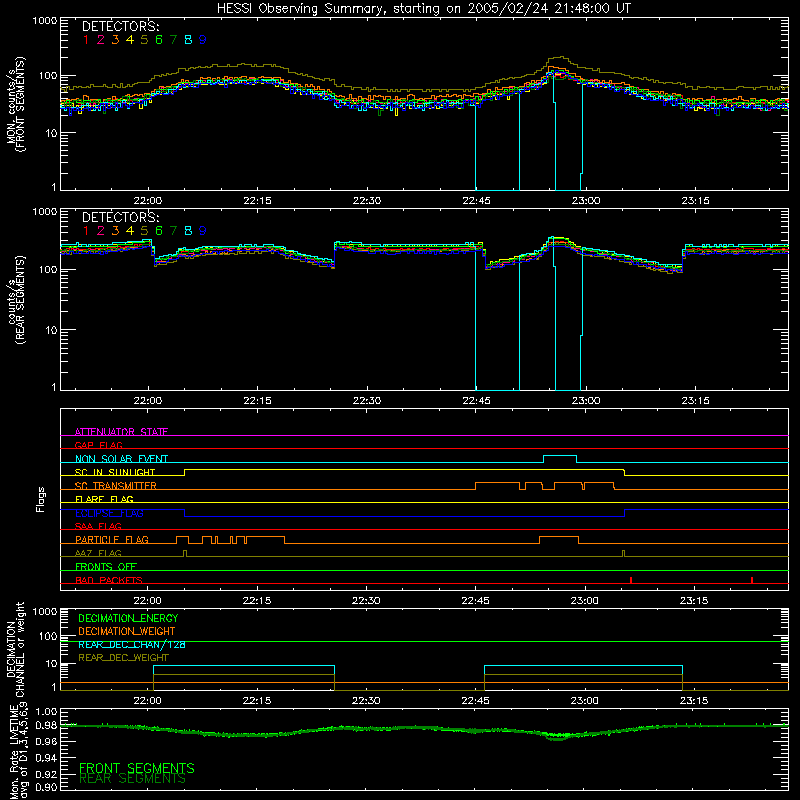Select red detector 1 in rear segments legend
Screen dimensions: 800x800
tap(86, 231)
